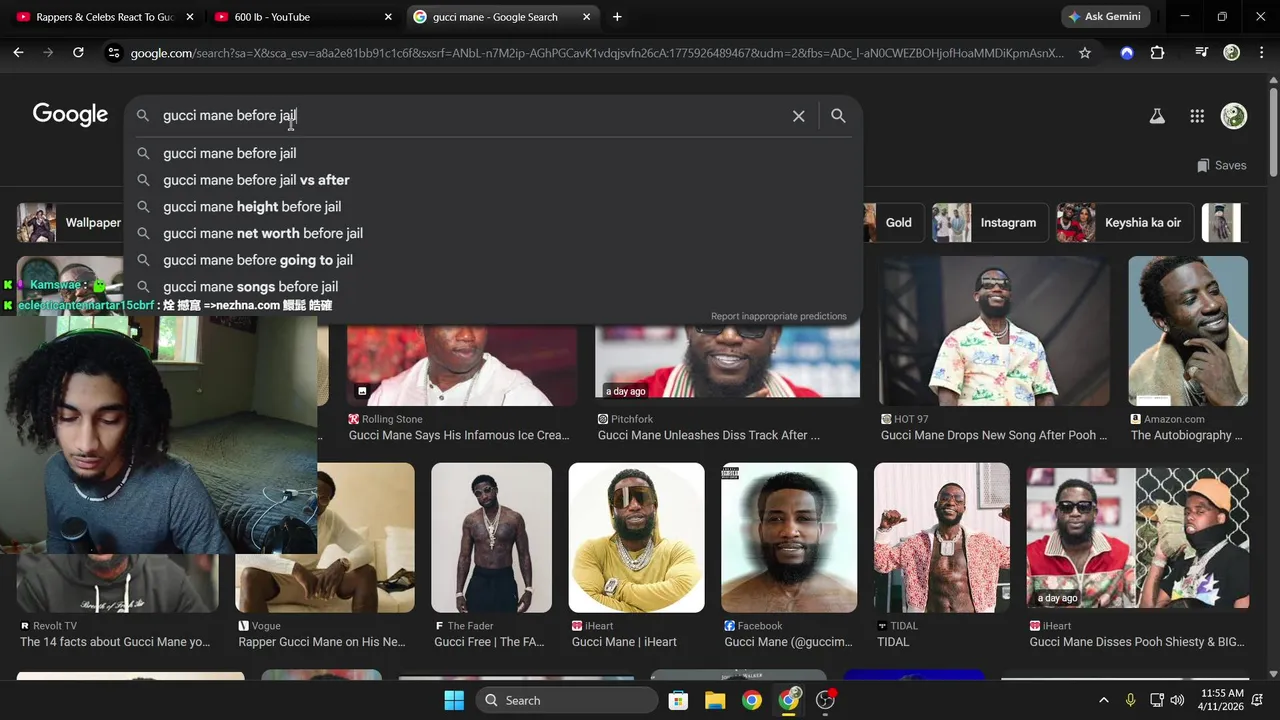Open the Pitchfork diss track image
1280x720 pixels.
click(727, 362)
